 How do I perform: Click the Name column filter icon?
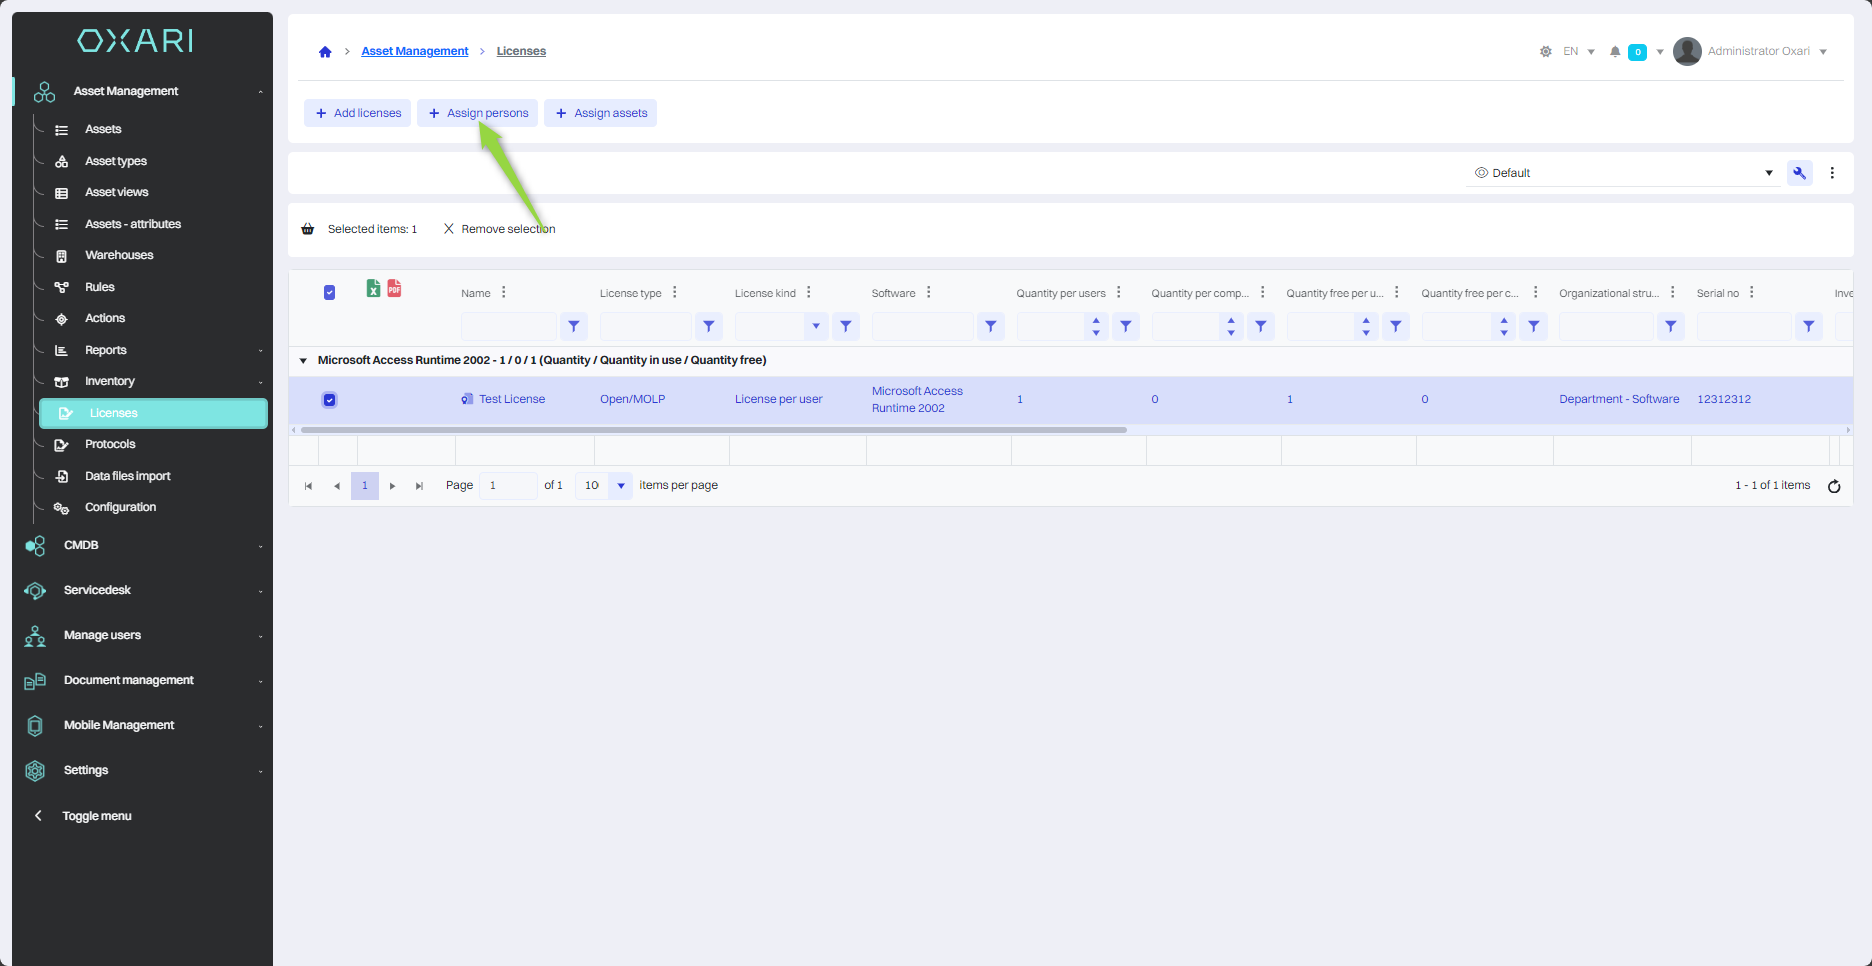(574, 326)
